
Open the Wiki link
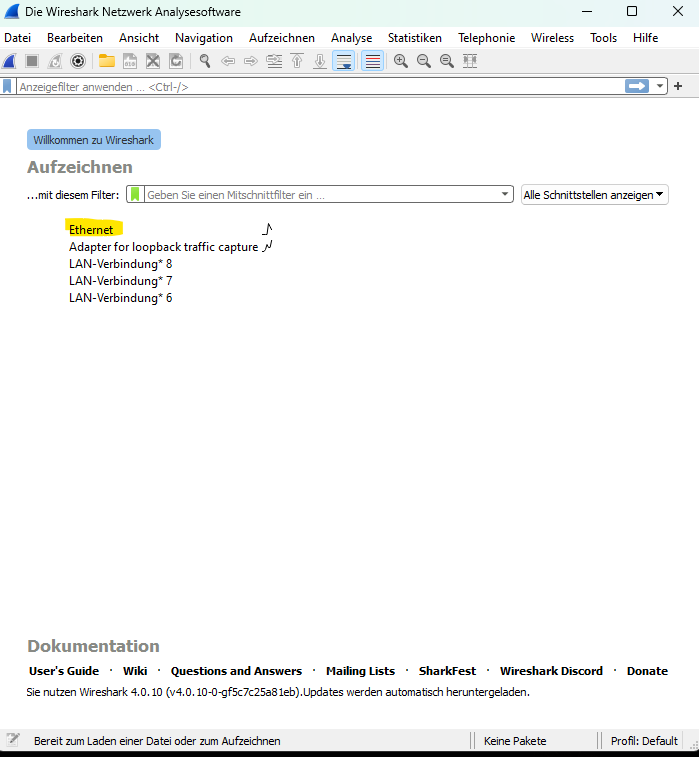135,671
